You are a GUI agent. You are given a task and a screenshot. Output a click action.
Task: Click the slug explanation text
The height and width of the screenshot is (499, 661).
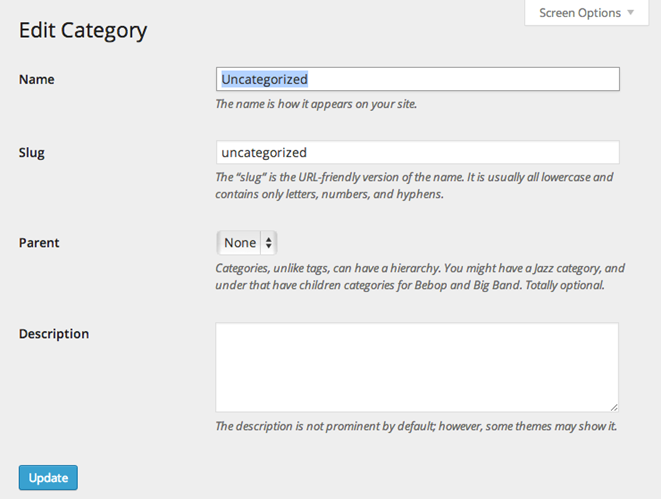(x=414, y=185)
